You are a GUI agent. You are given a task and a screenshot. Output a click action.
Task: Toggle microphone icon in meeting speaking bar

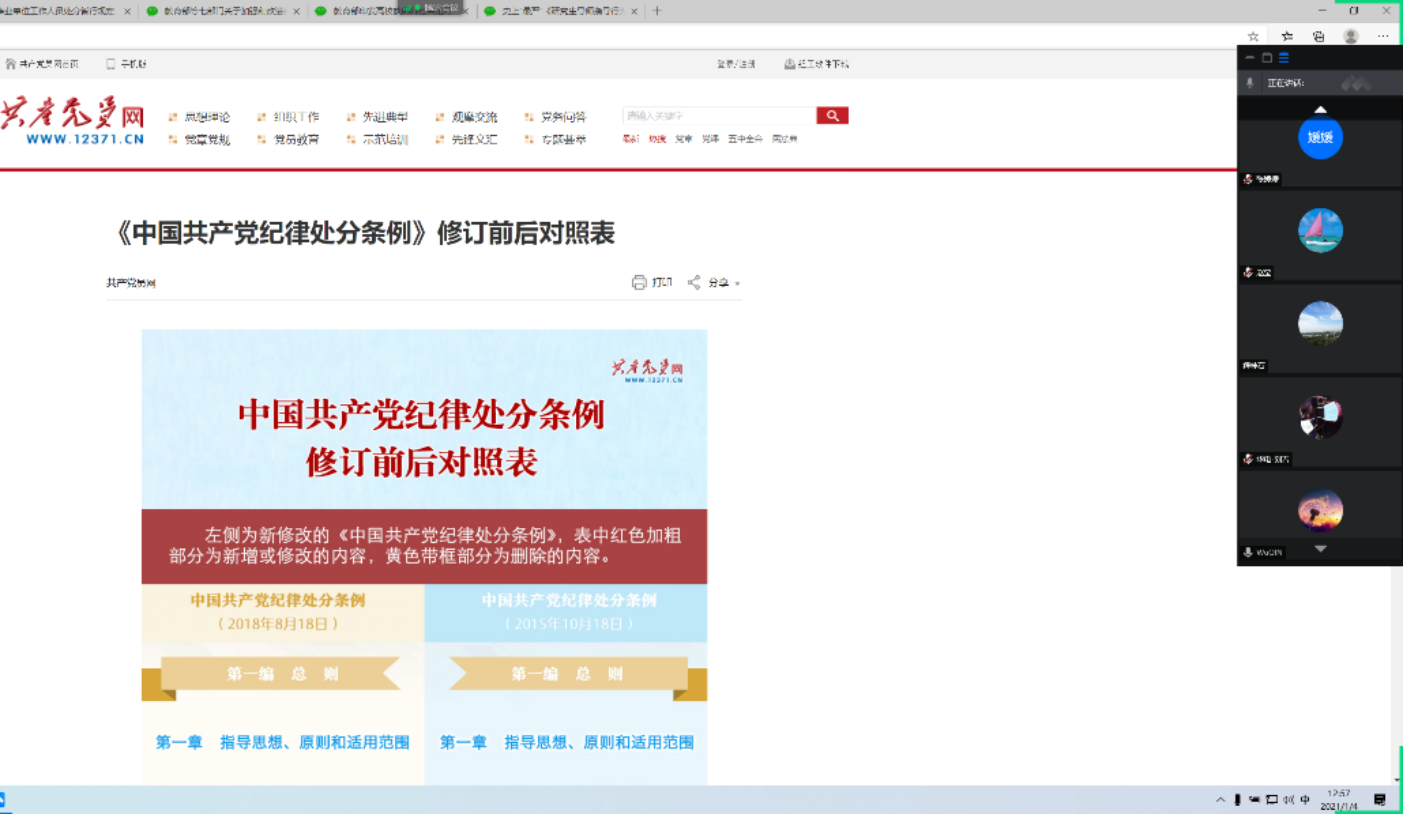(1250, 83)
